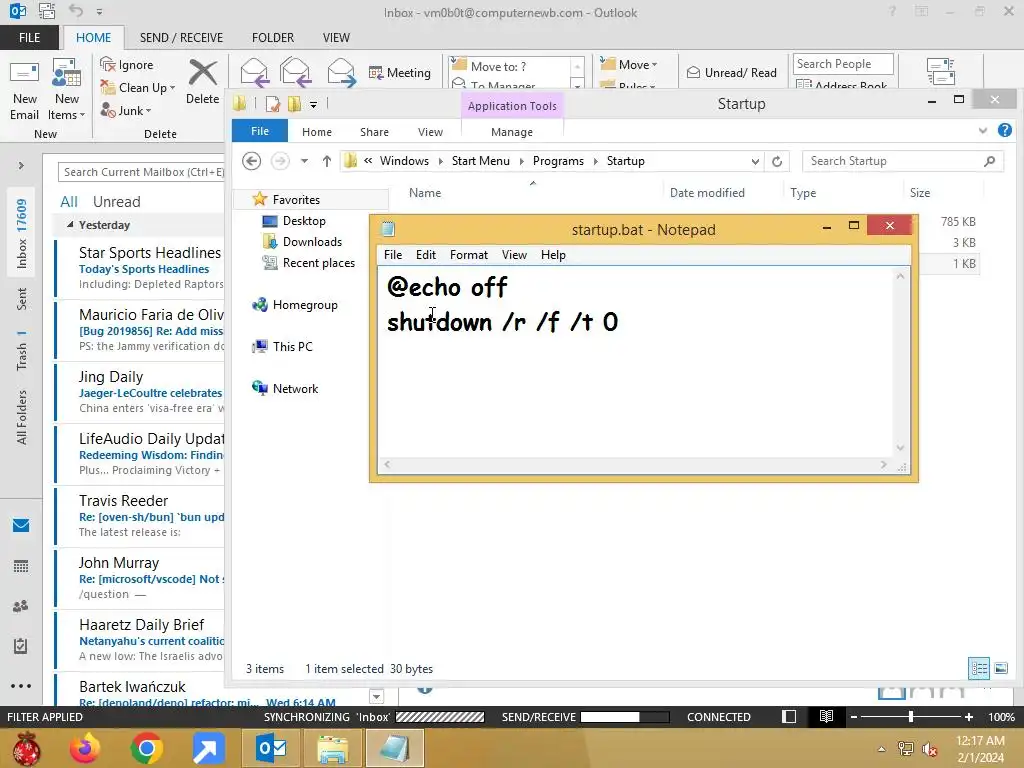This screenshot has height=768, width=1024.
Task: Open Notepad Edit menu
Action: [x=426, y=255]
